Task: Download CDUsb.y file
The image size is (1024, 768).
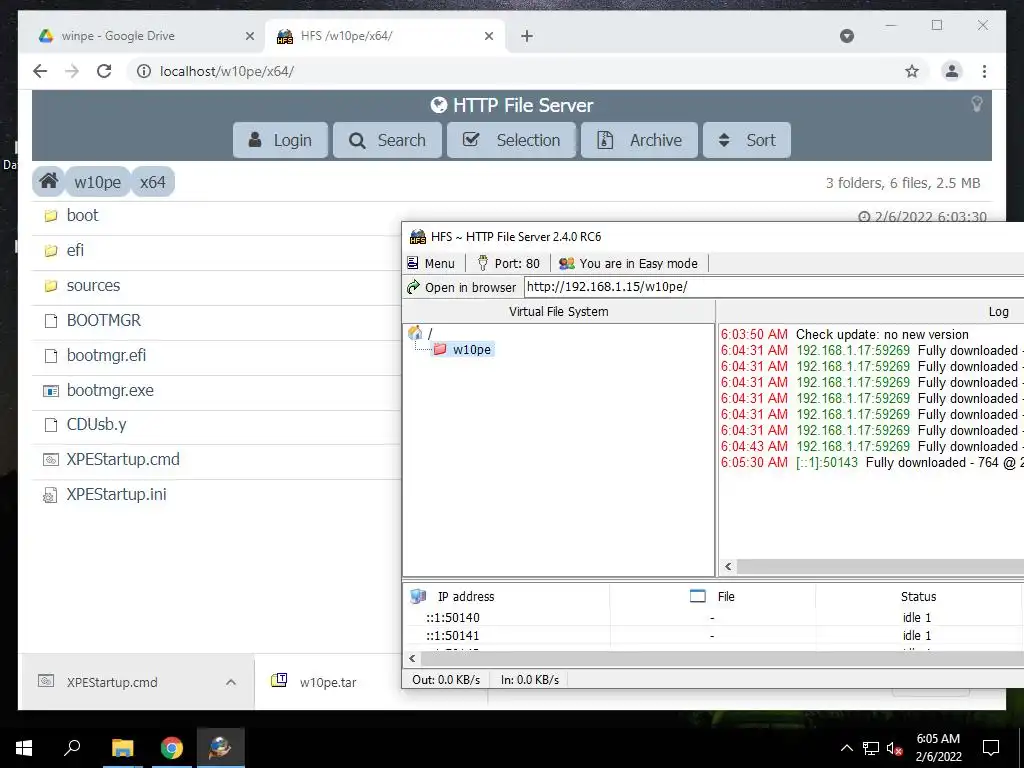Action: [97, 424]
